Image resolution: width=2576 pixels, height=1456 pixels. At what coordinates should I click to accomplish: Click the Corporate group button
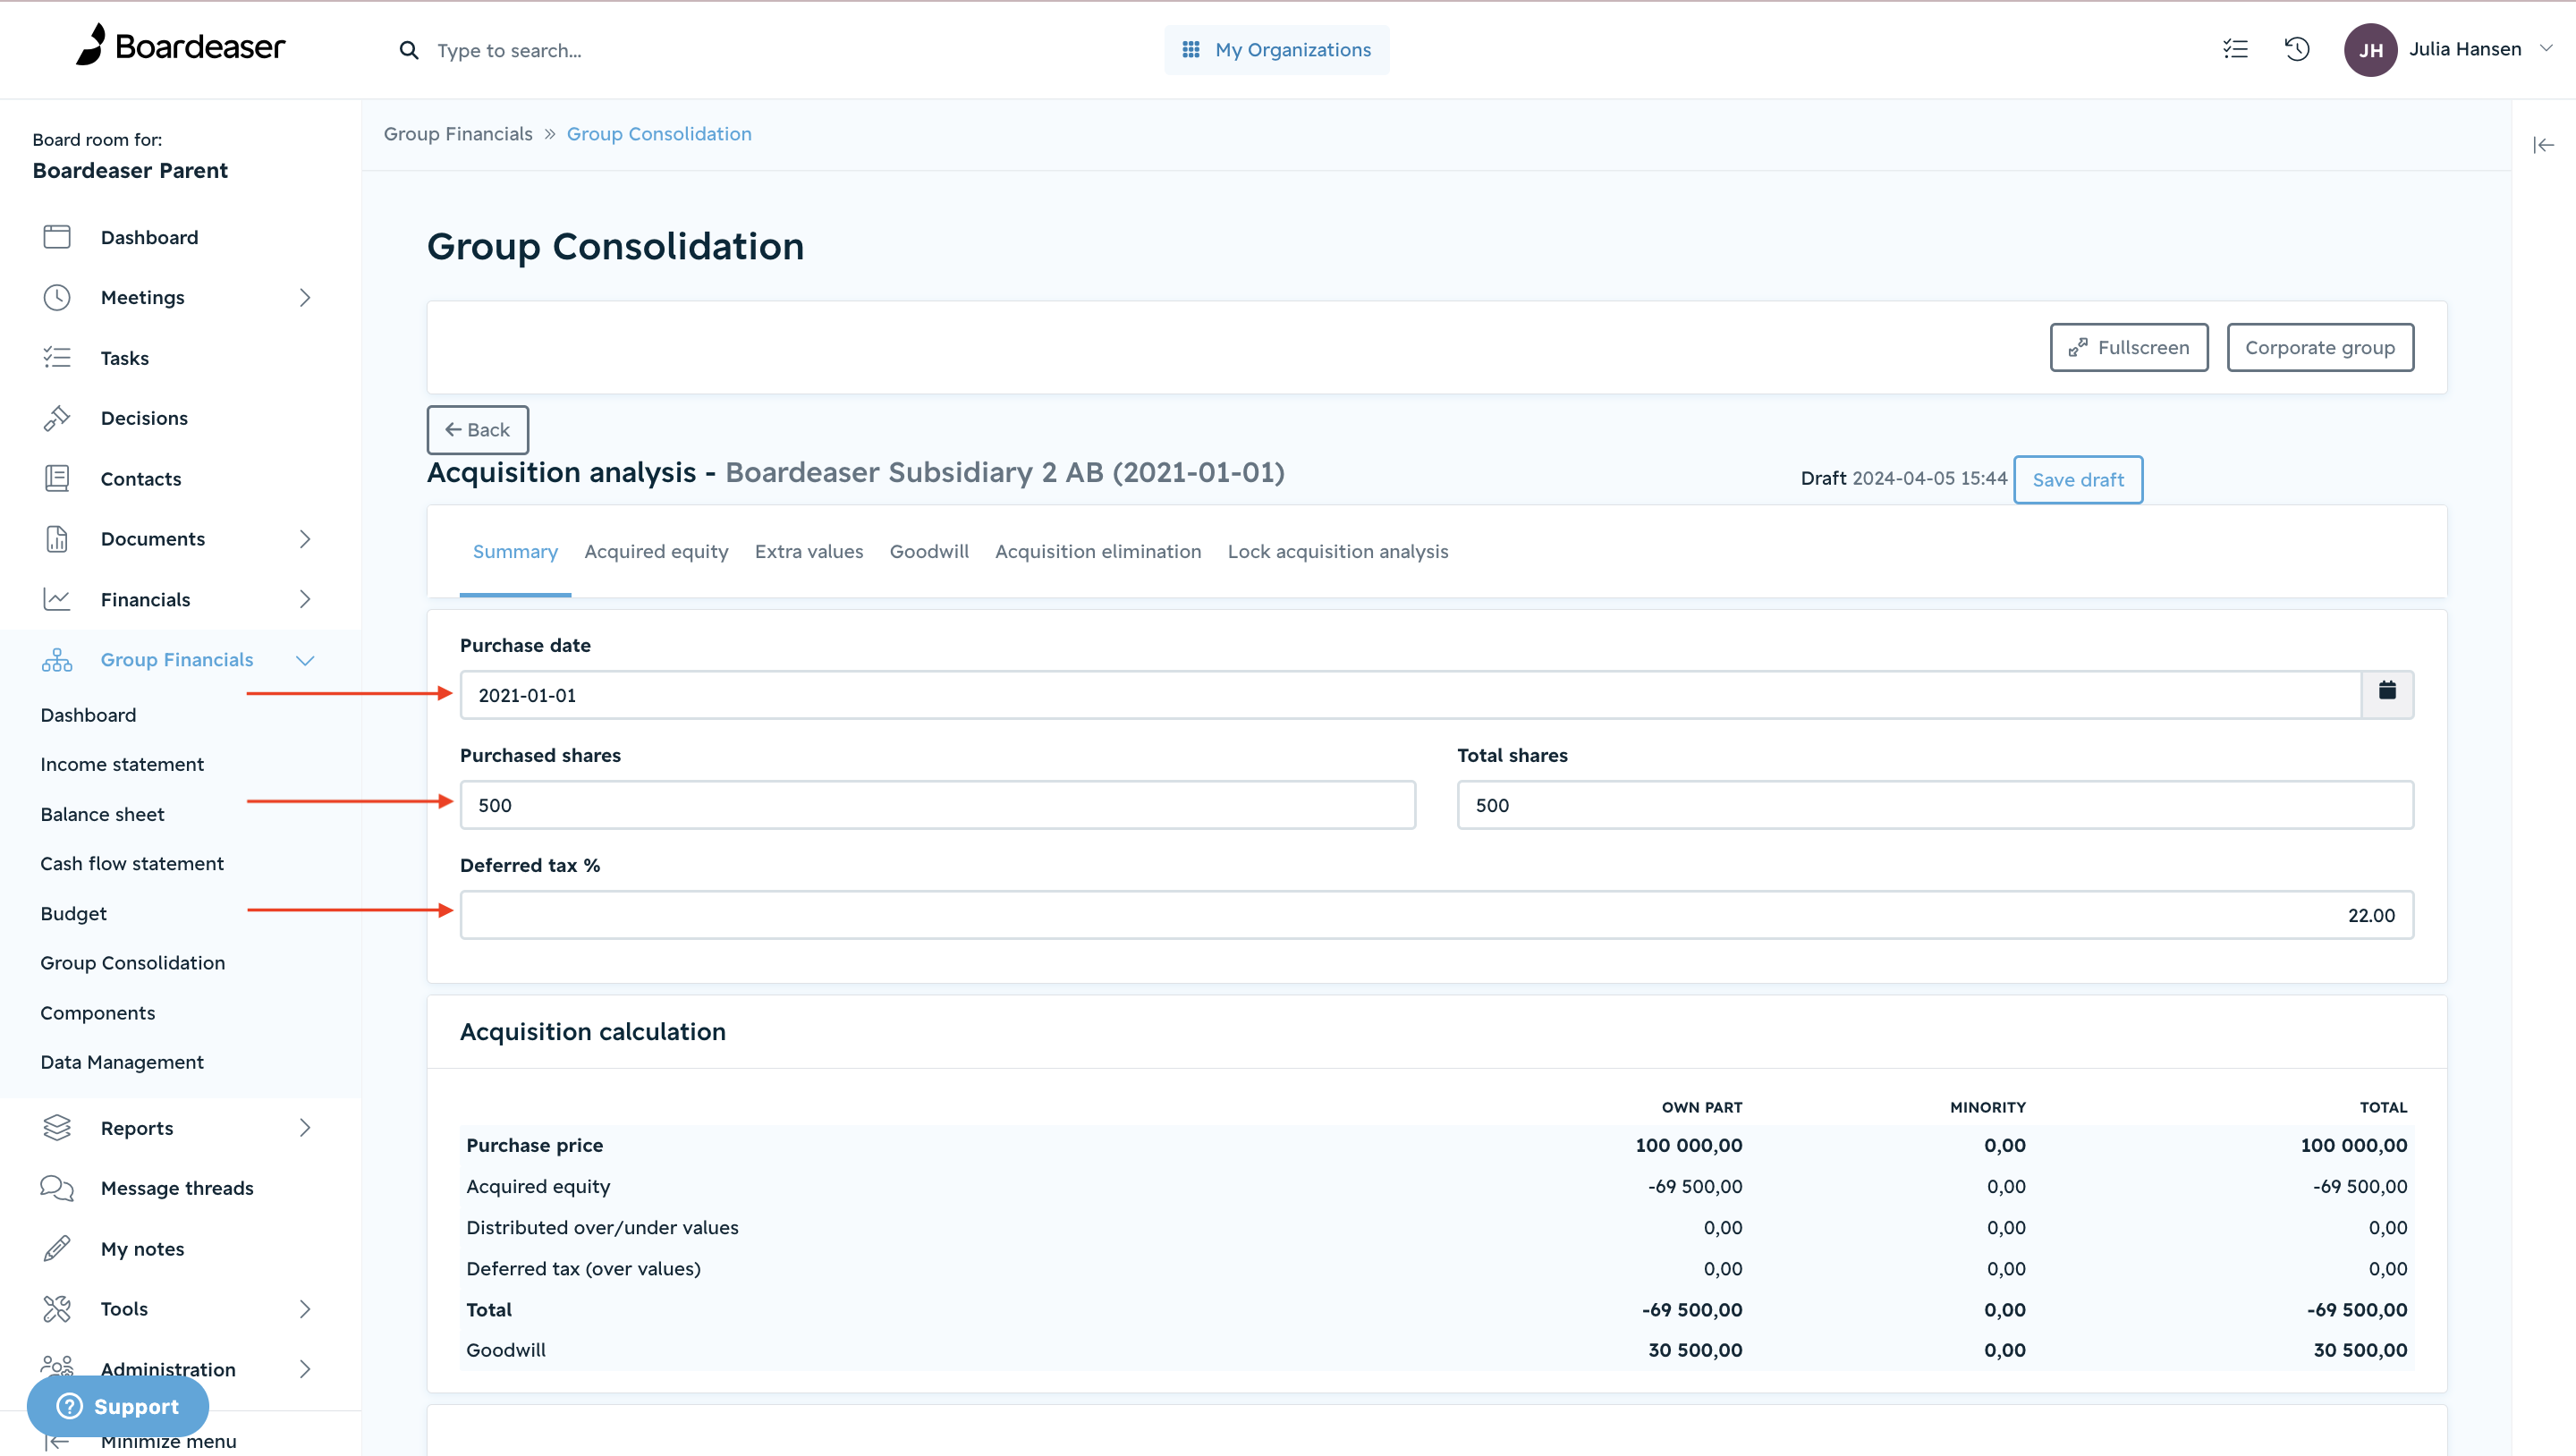(2320, 347)
